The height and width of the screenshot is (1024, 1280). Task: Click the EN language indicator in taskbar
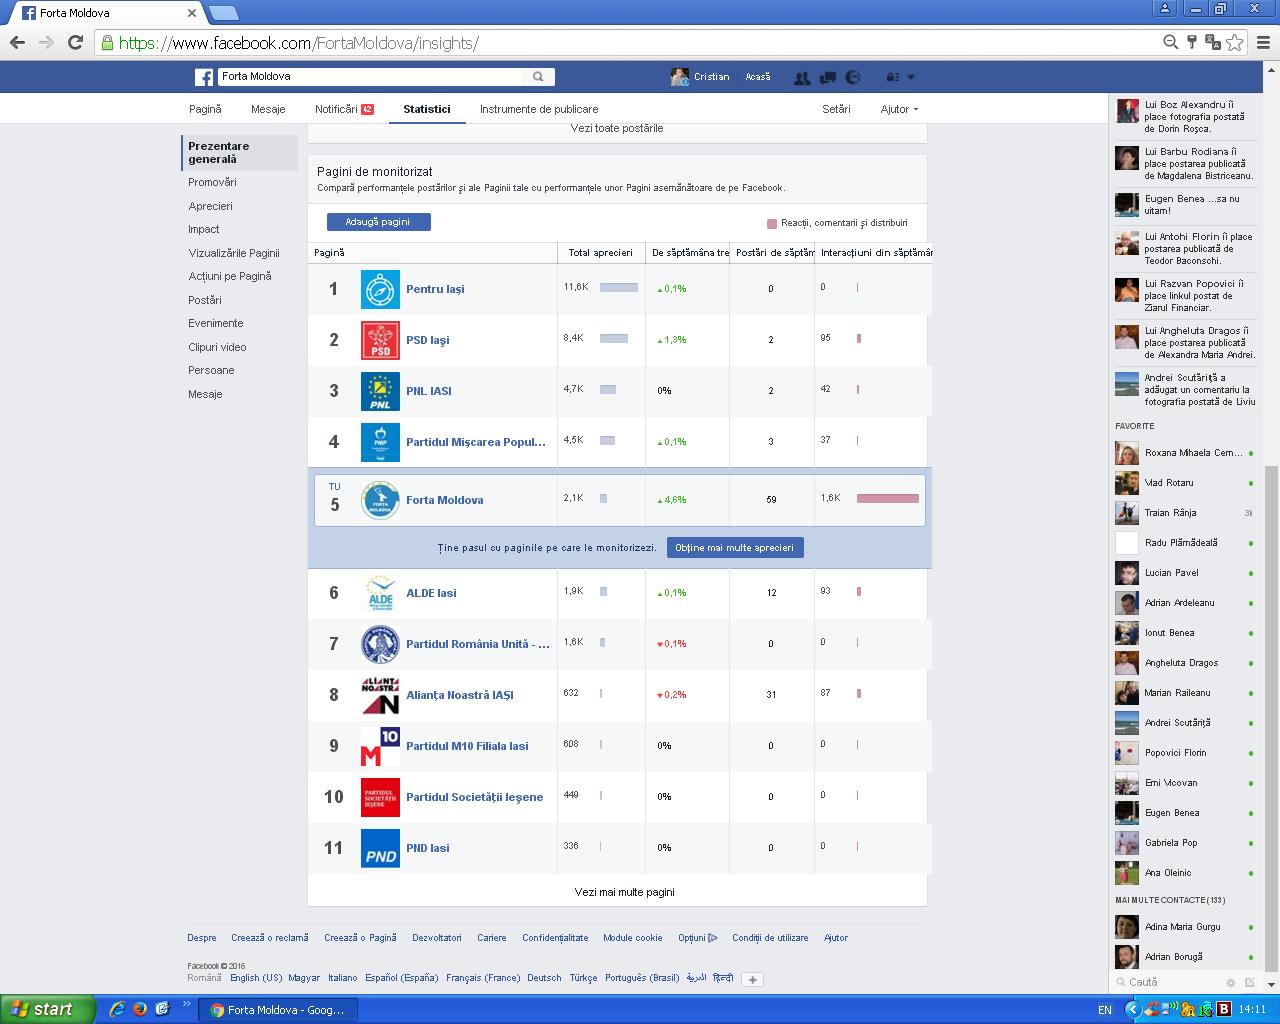pyautogui.click(x=1105, y=1010)
